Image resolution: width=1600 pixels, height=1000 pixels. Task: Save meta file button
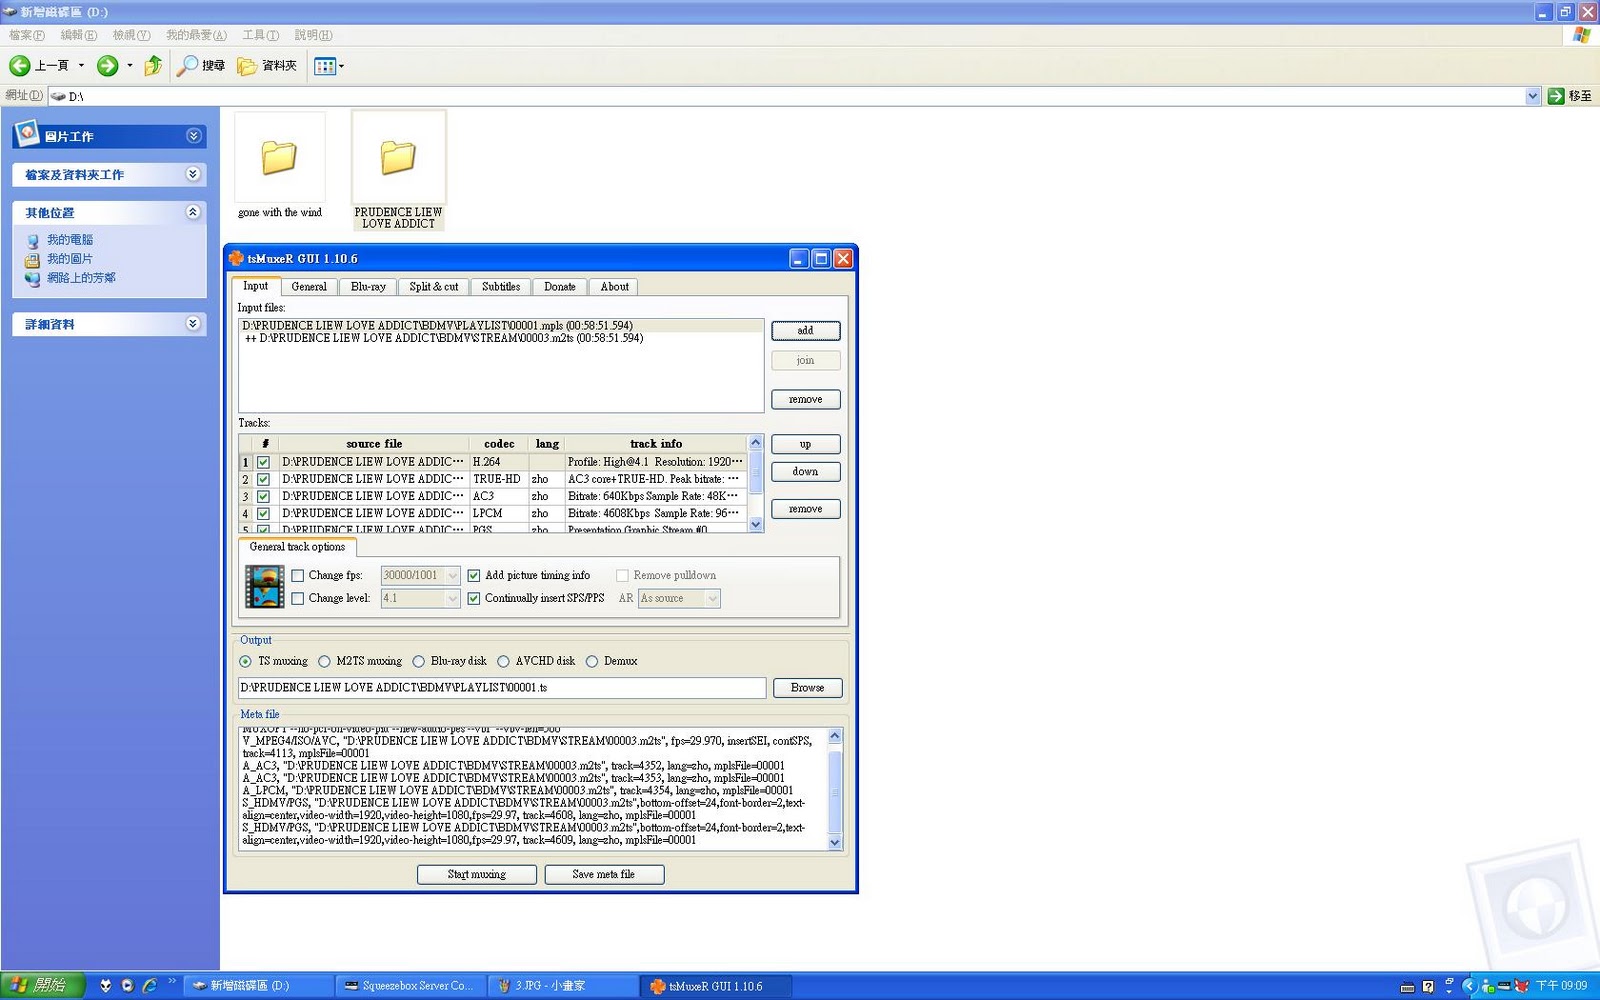[604, 874]
